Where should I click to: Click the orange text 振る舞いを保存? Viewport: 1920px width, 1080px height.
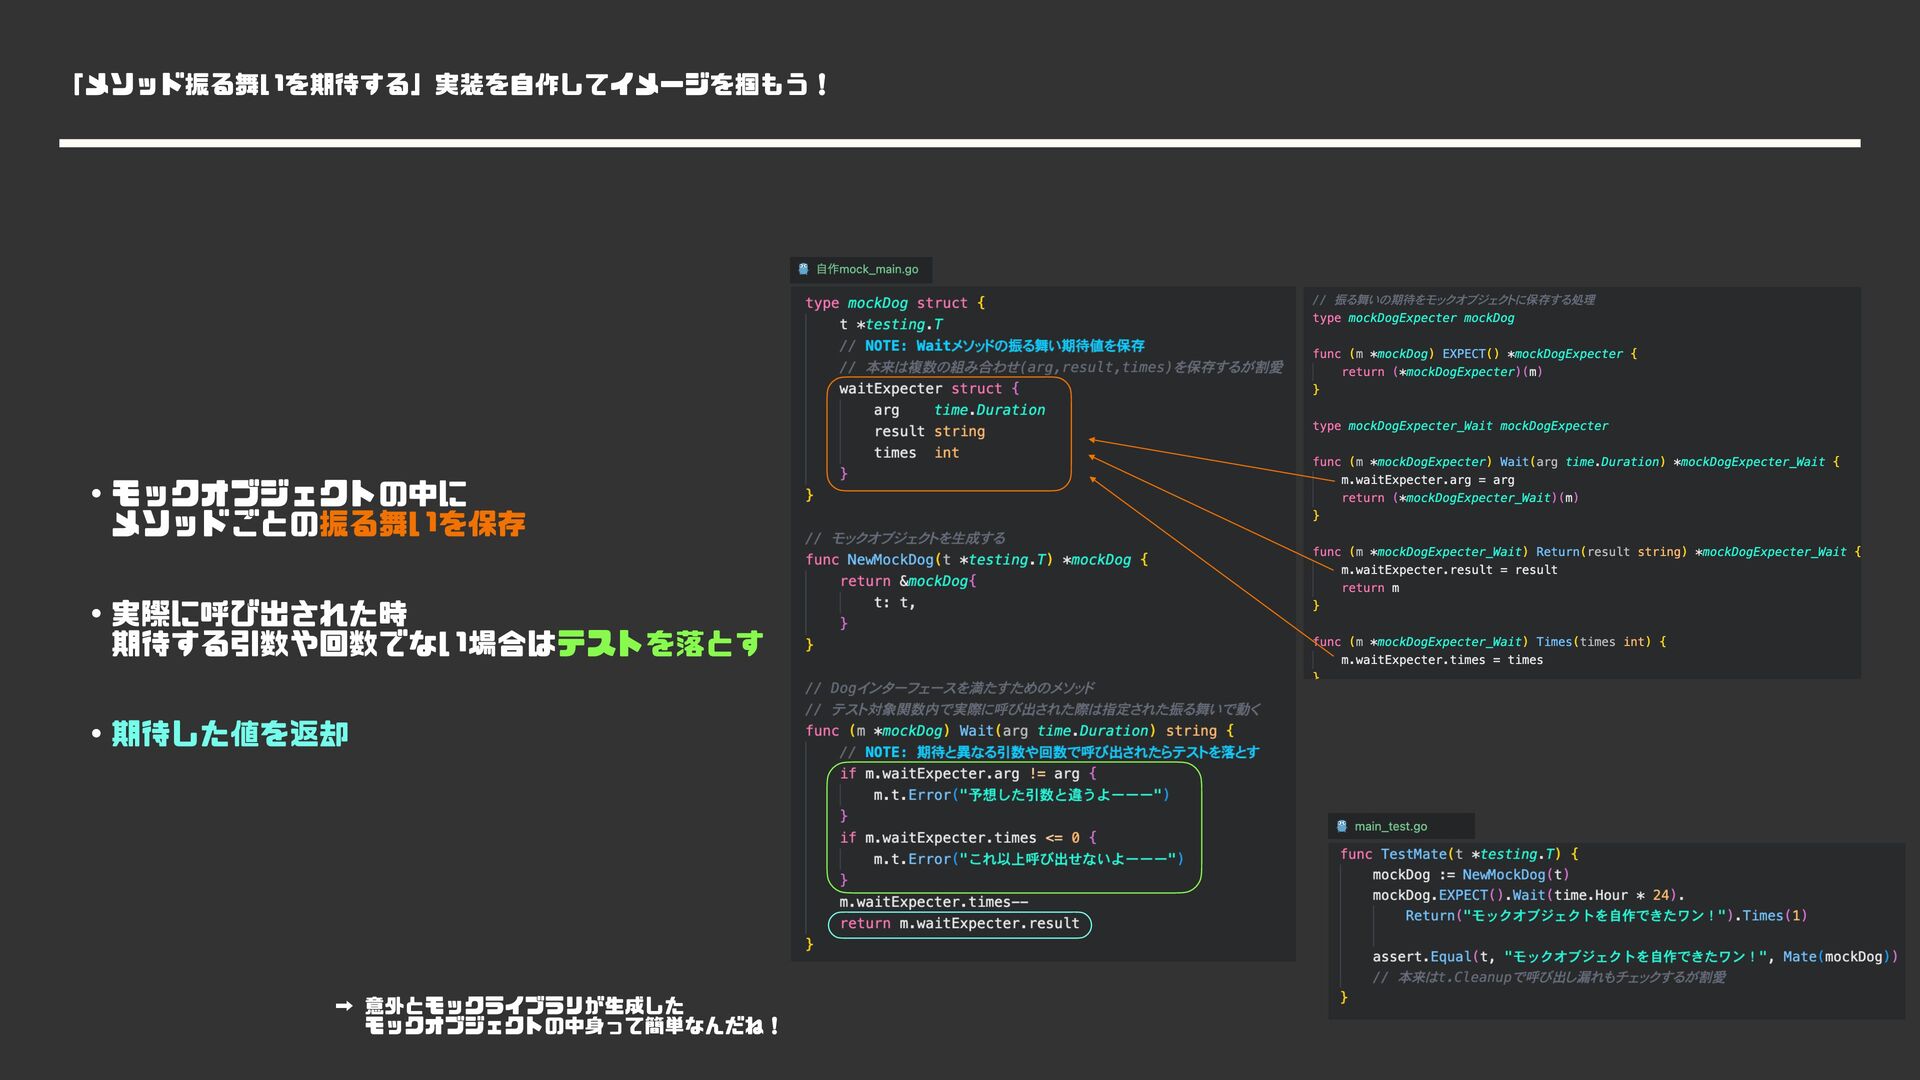click(x=422, y=524)
